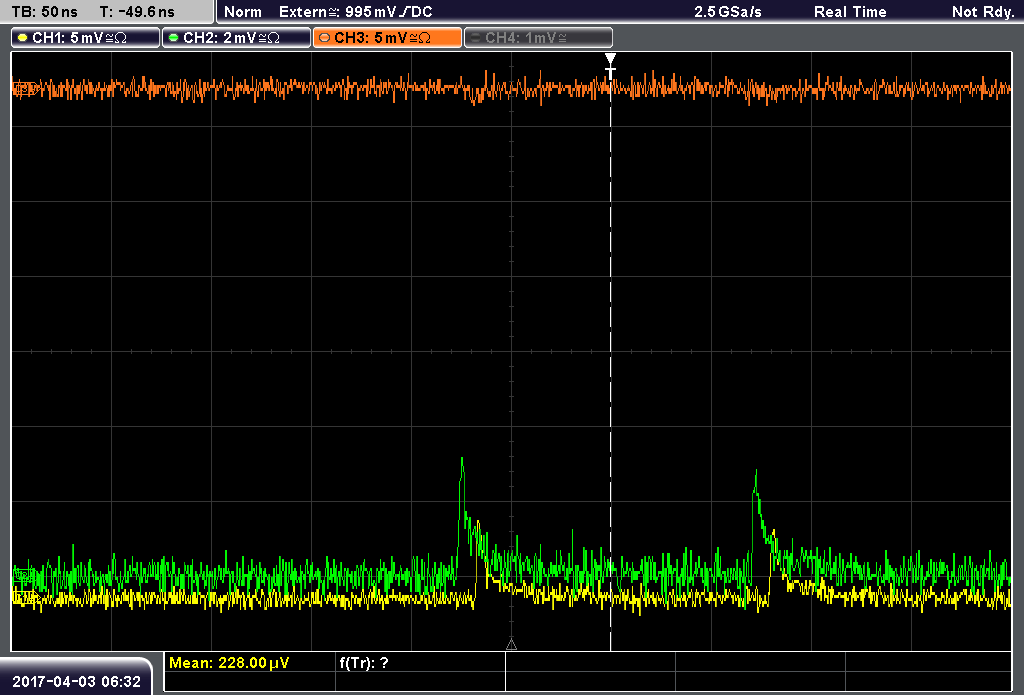This screenshot has height=695, width=1024.
Task: Click the yellow dot on the CH1 tab
Action: (x=22, y=38)
